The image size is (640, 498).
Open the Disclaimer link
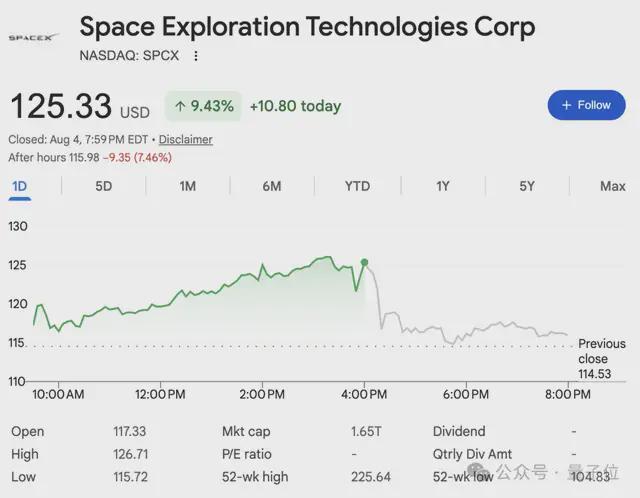coord(185,140)
